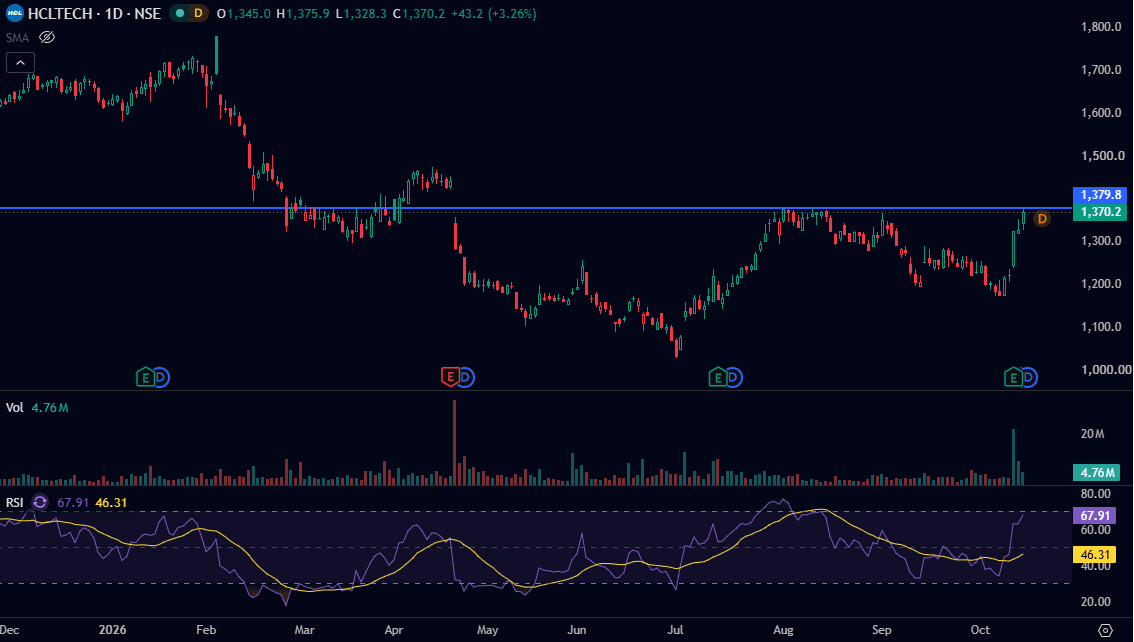The width and height of the screenshot is (1134, 642).
Task: Click the green 4.76 M volume axis label
Action: pos(1096,473)
